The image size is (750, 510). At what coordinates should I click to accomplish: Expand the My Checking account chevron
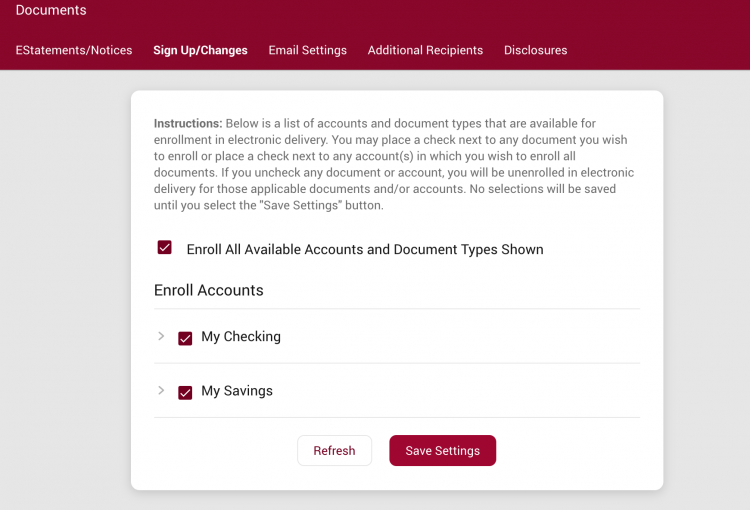161,336
